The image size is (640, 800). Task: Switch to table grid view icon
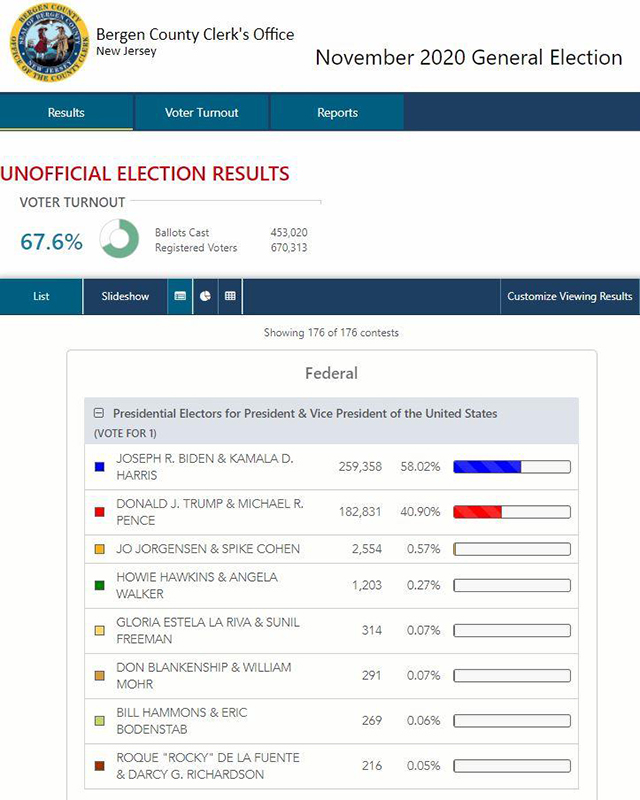(230, 296)
